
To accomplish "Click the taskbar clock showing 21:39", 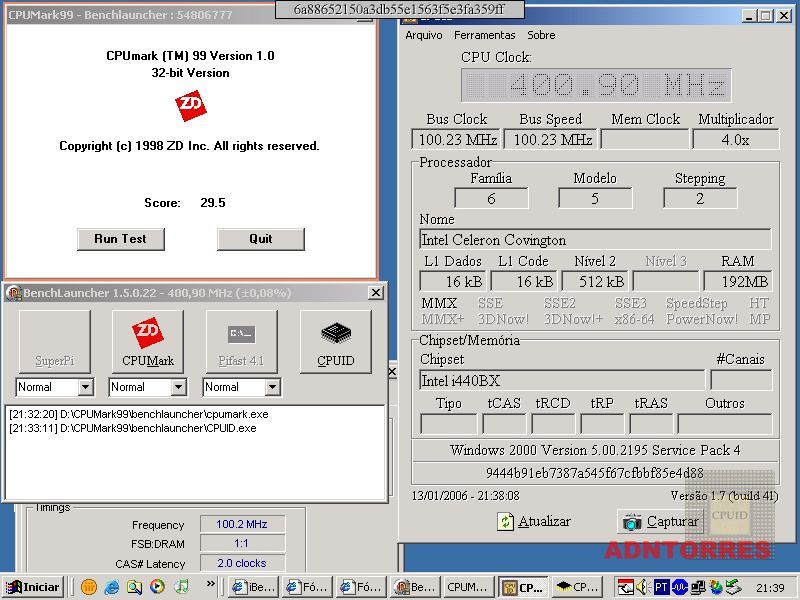I will tap(770, 588).
